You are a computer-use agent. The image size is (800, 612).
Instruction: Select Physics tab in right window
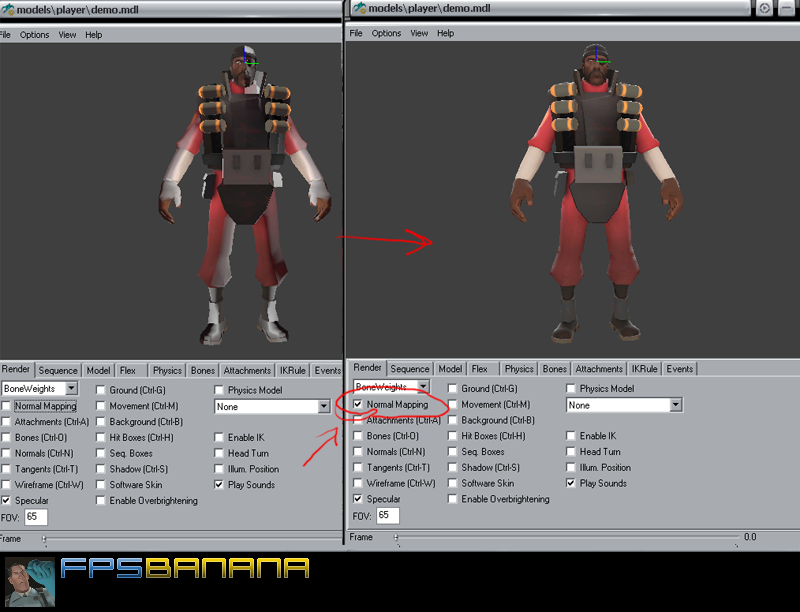[x=519, y=369]
